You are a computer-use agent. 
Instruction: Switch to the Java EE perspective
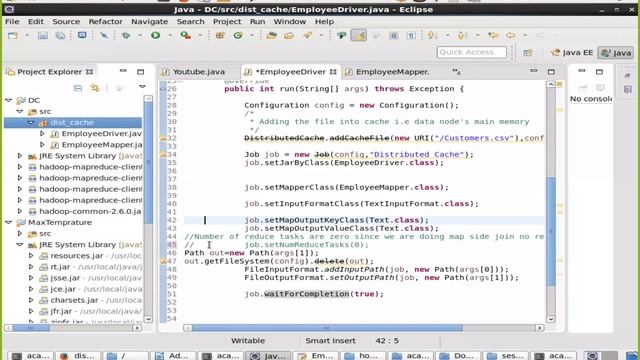572,53
